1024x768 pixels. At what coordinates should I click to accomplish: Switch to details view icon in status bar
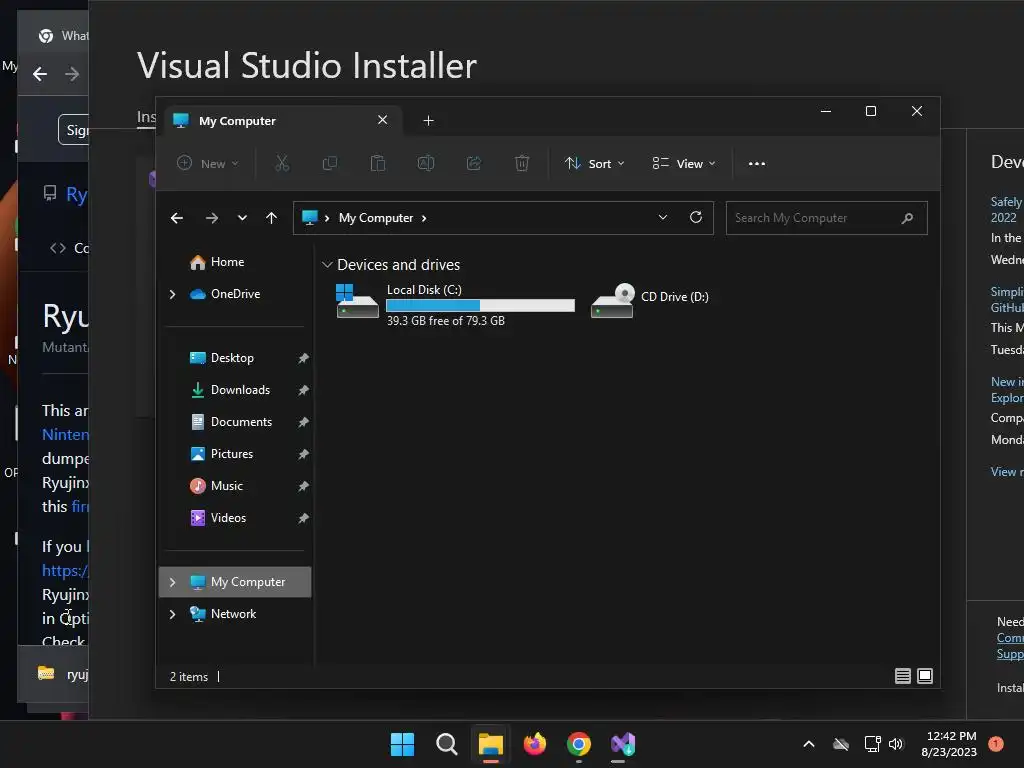[x=903, y=676]
